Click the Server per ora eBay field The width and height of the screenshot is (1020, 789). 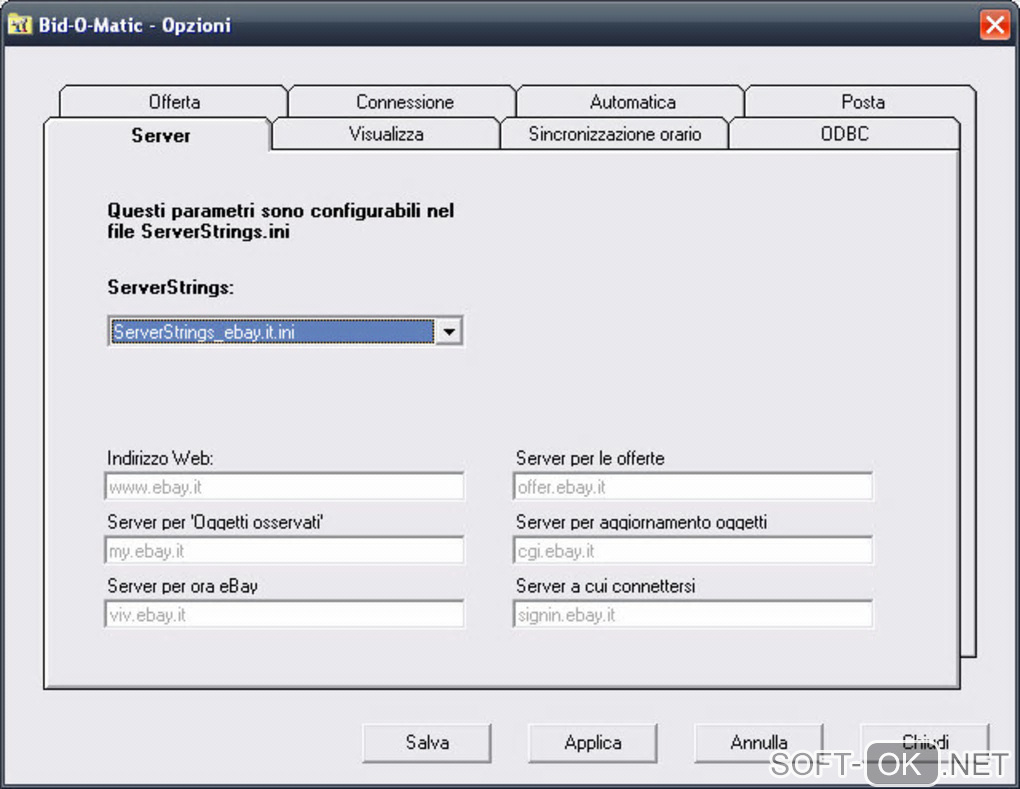click(284, 614)
